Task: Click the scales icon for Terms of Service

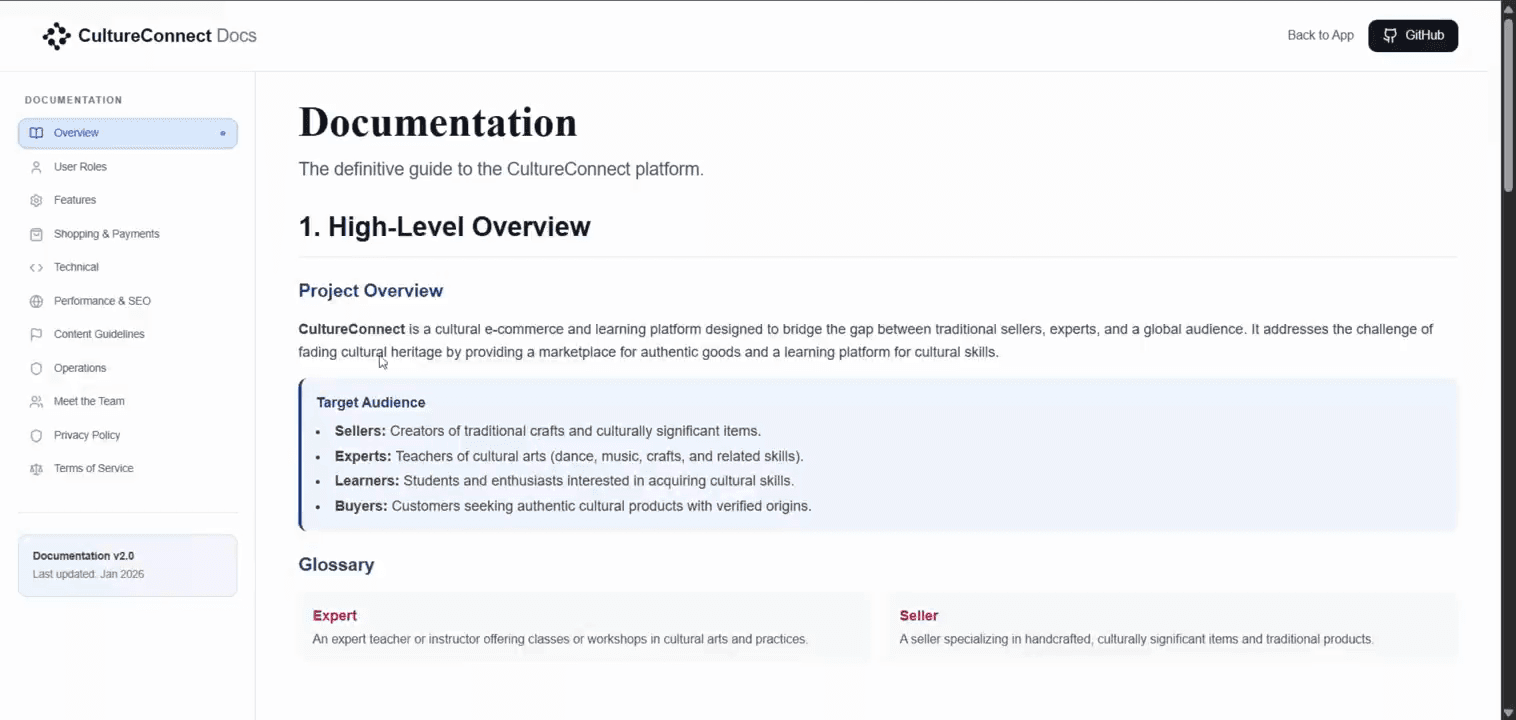Action: pyautogui.click(x=36, y=468)
